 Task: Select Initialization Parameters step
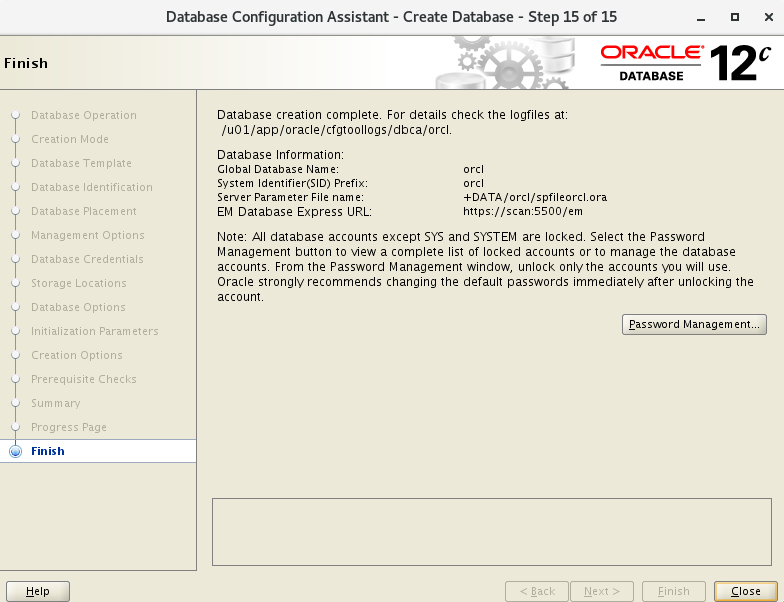click(x=95, y=331)
